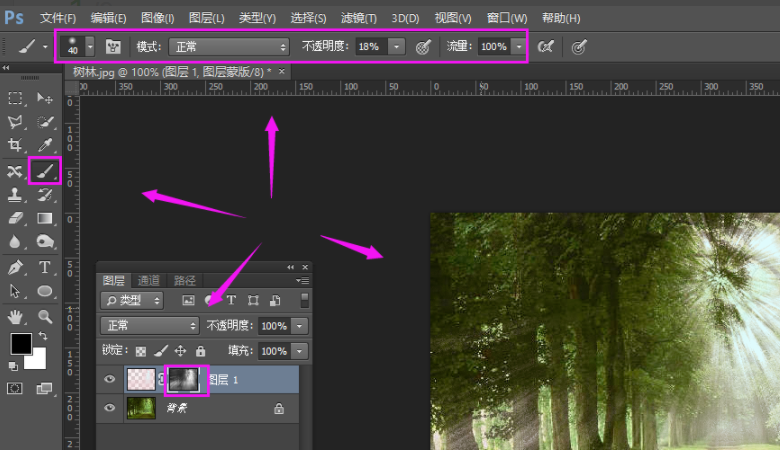This screenshot has height=450, width=780.
Task: Switch to the 路径 panel tab
Action: coord(184,280)
